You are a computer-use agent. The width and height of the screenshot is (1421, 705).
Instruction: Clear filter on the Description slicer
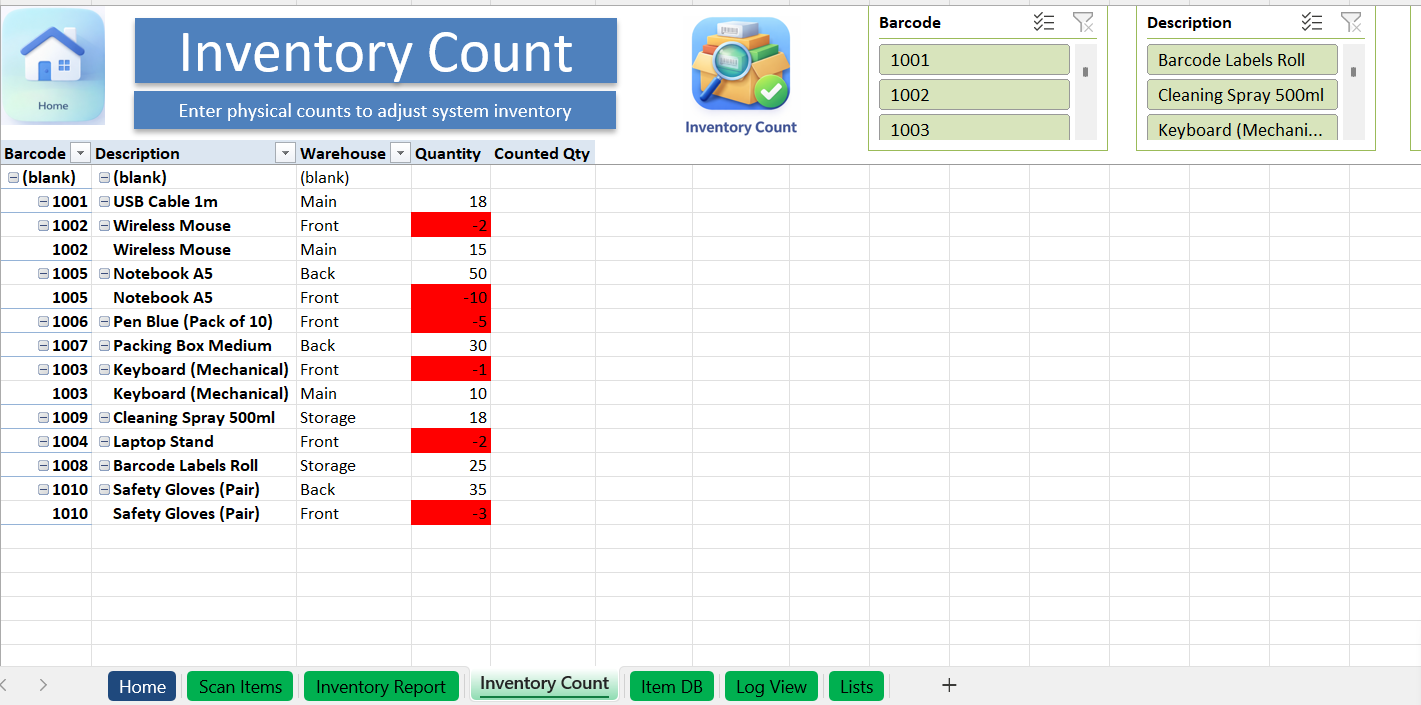1351,22
